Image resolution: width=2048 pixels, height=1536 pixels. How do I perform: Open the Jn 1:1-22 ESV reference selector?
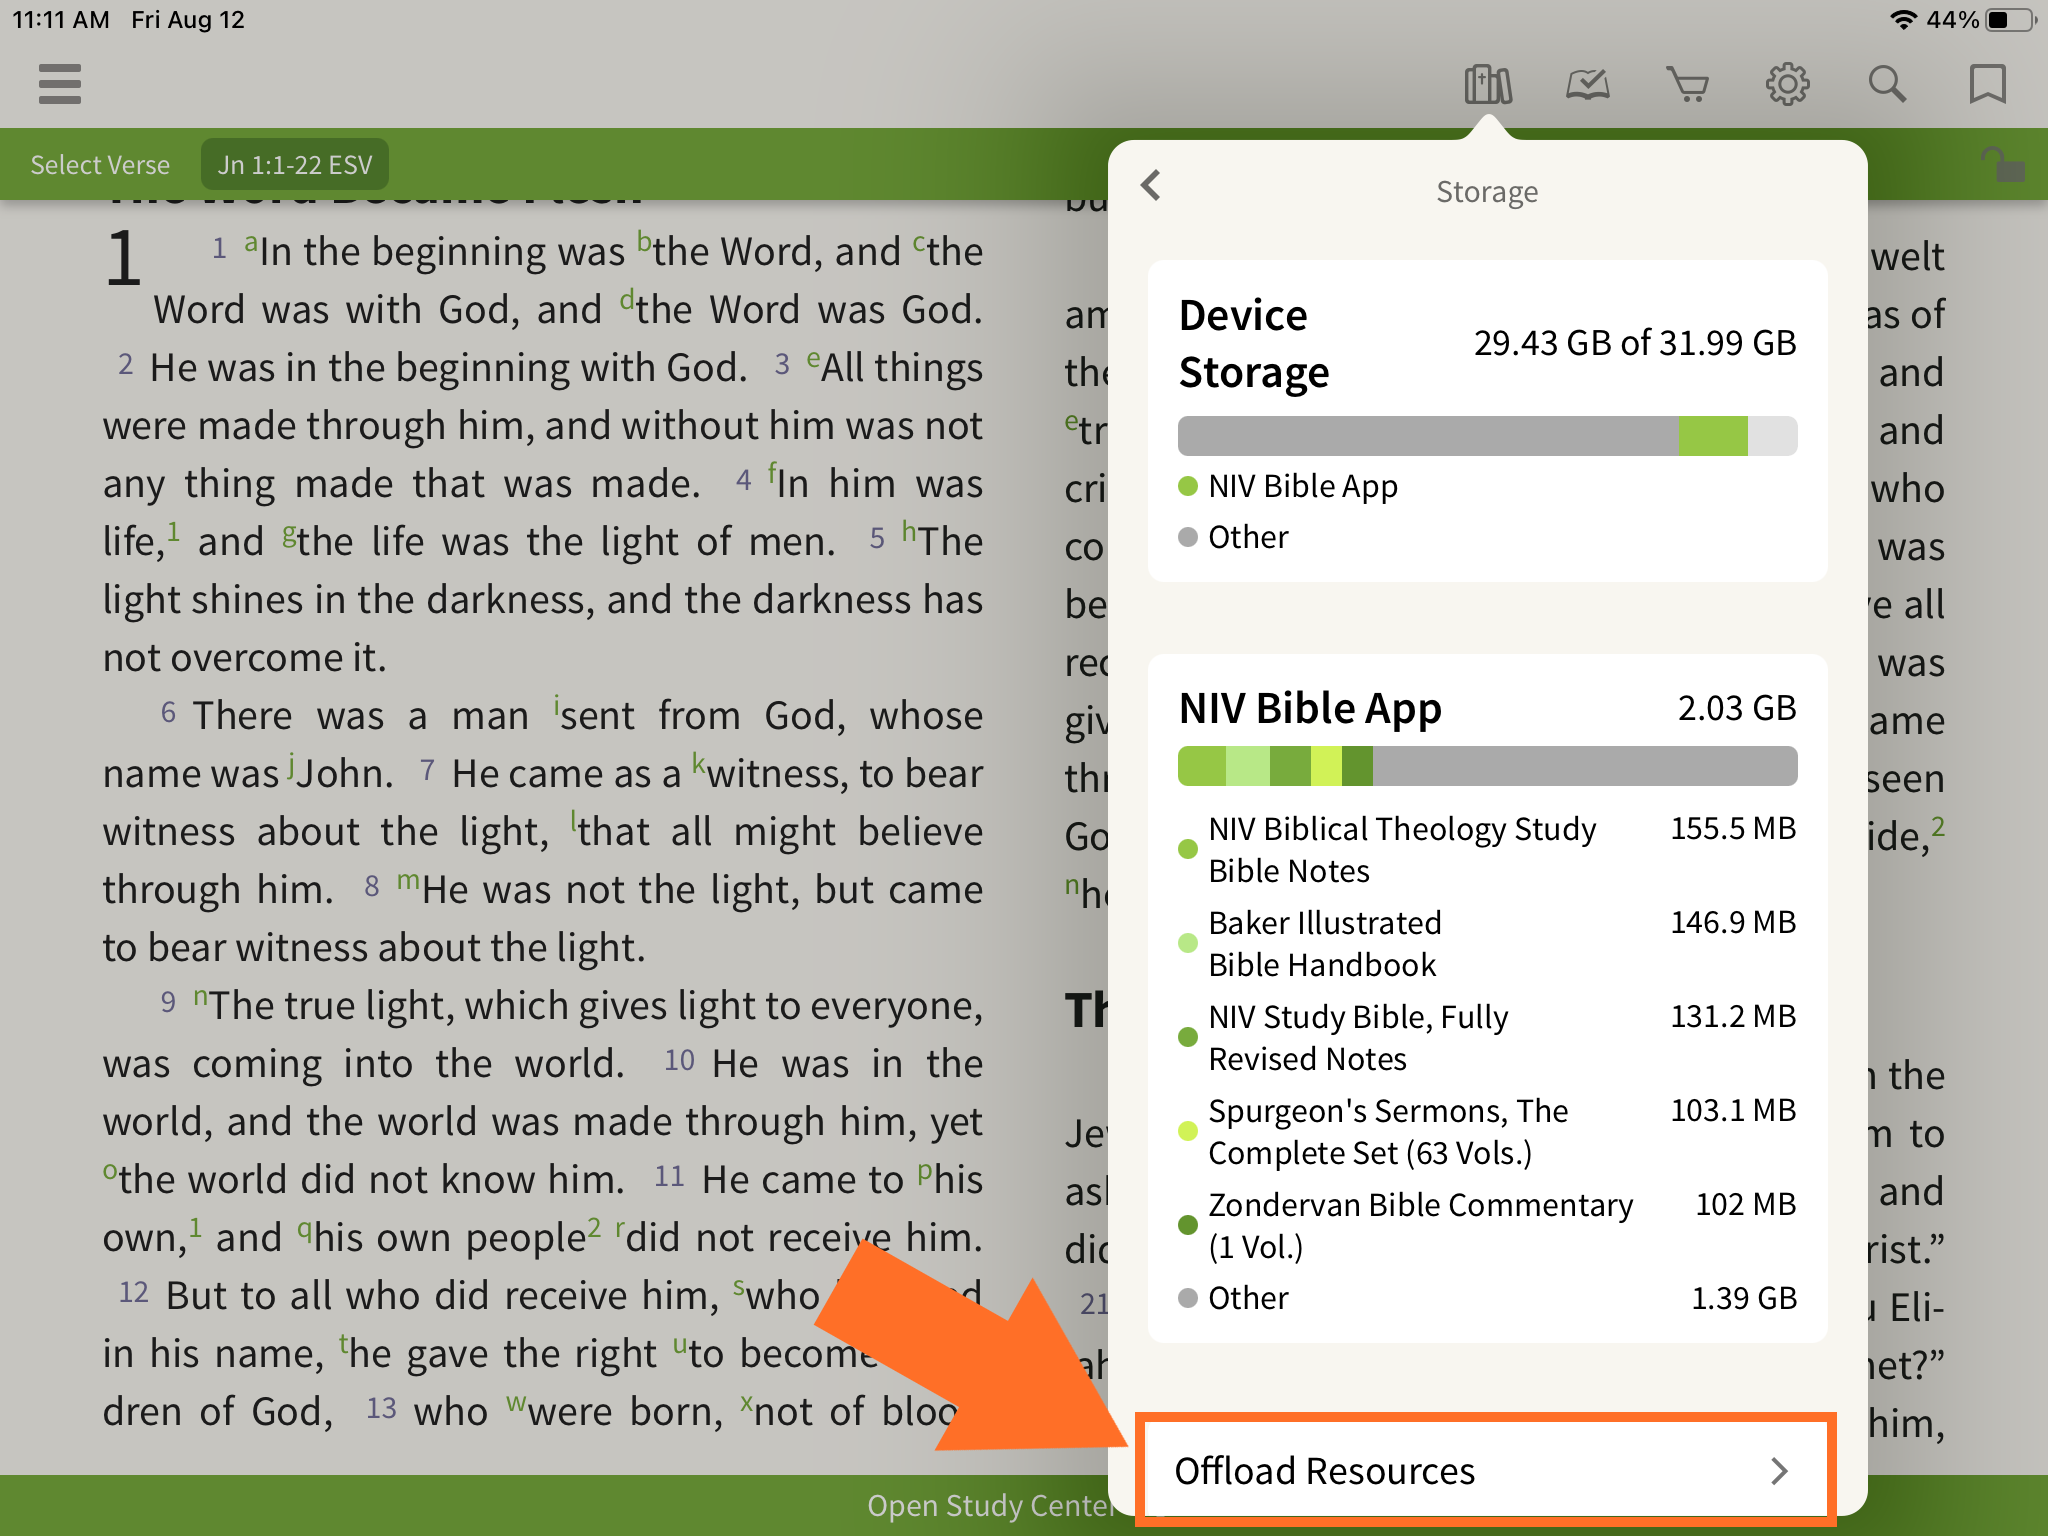tap(295, 165)
